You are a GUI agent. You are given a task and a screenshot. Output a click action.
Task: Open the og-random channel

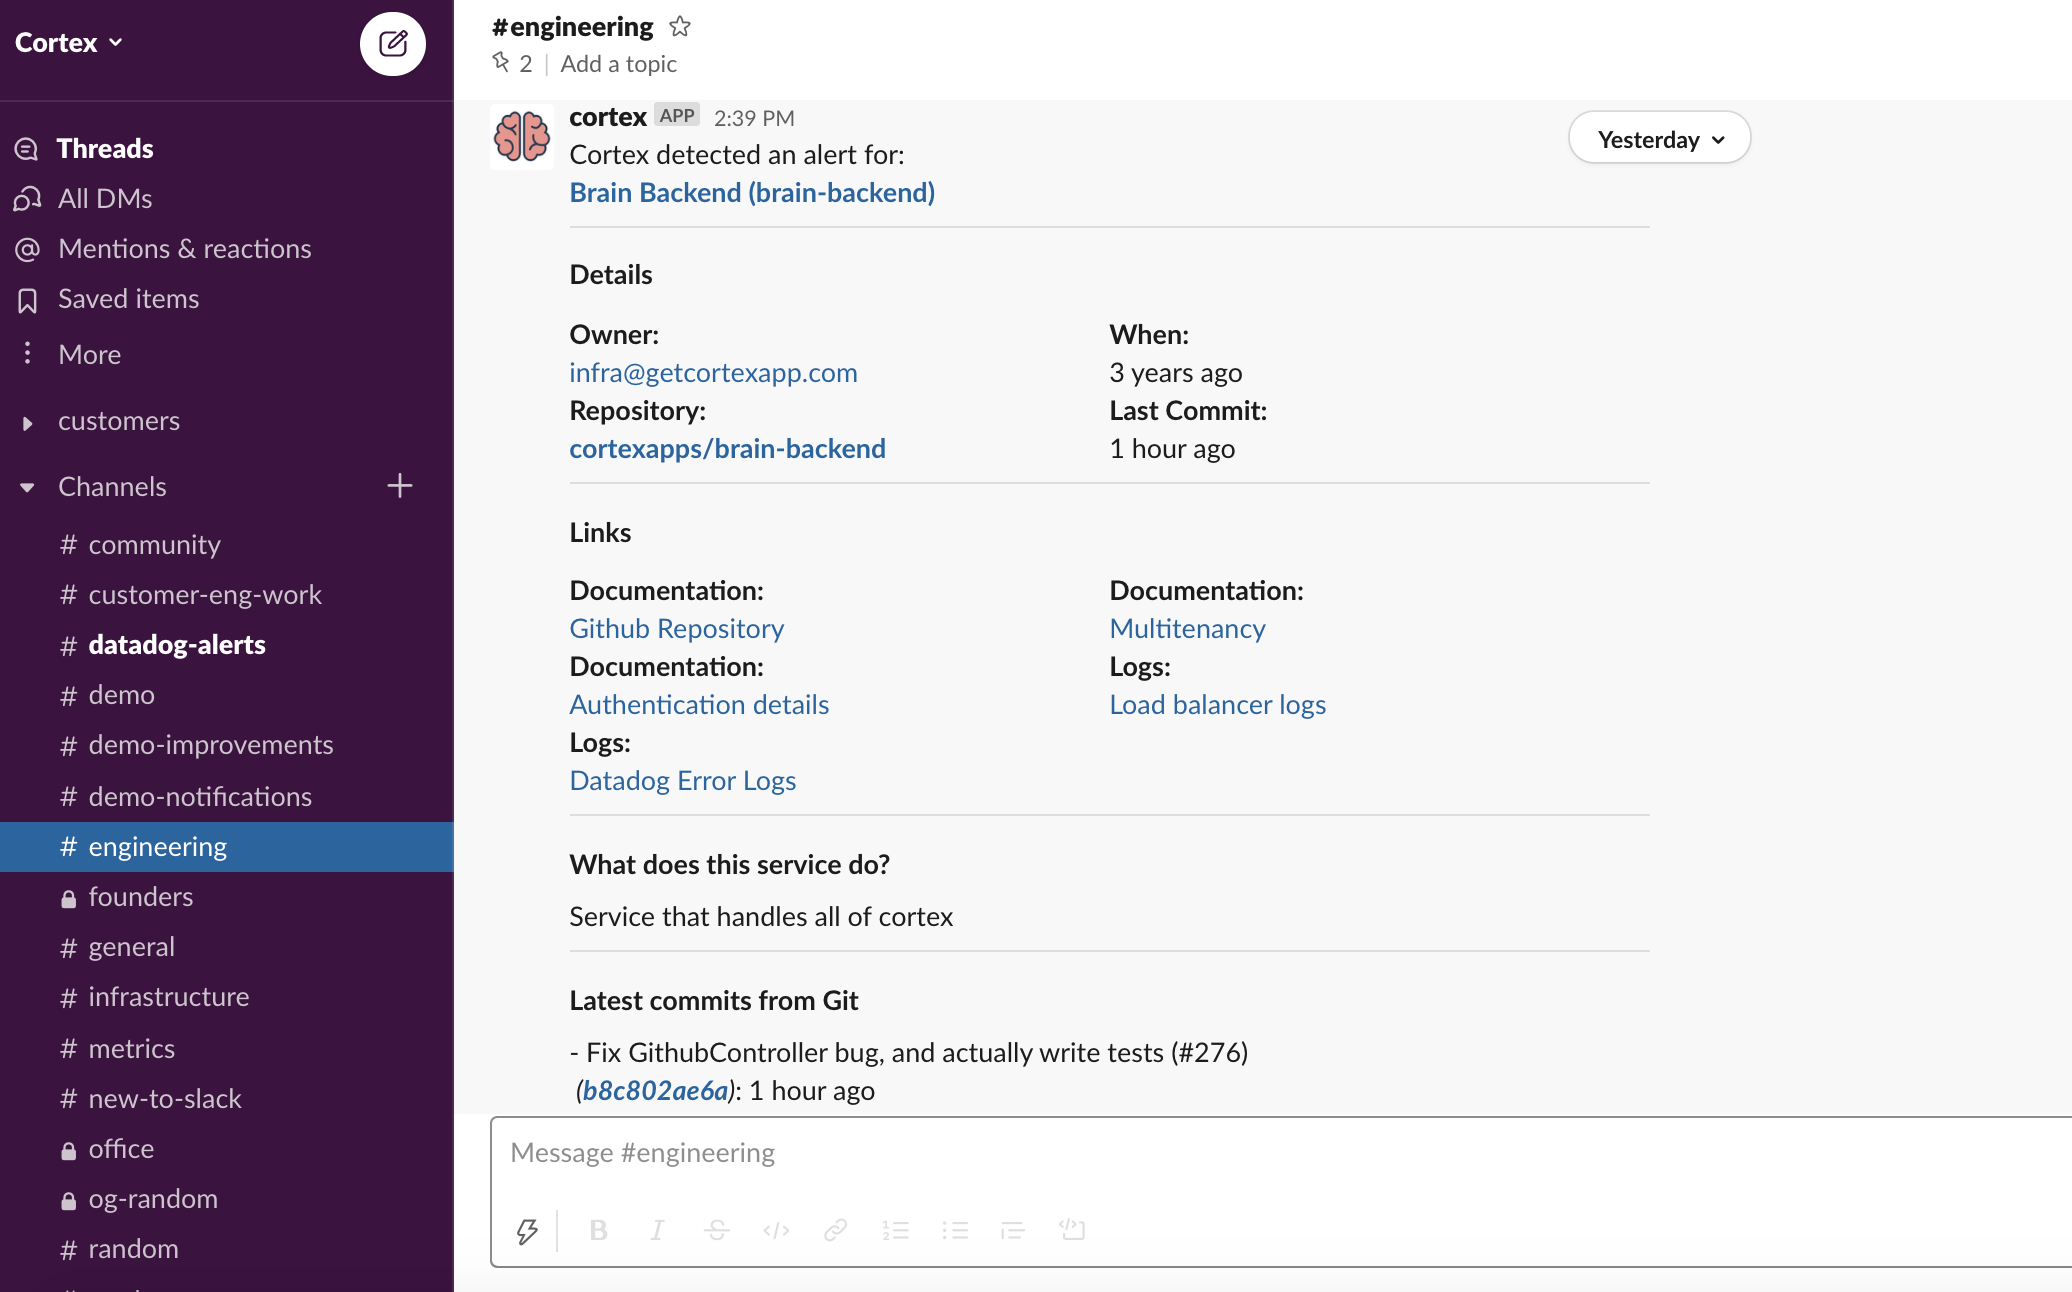tap(226, 1199)
